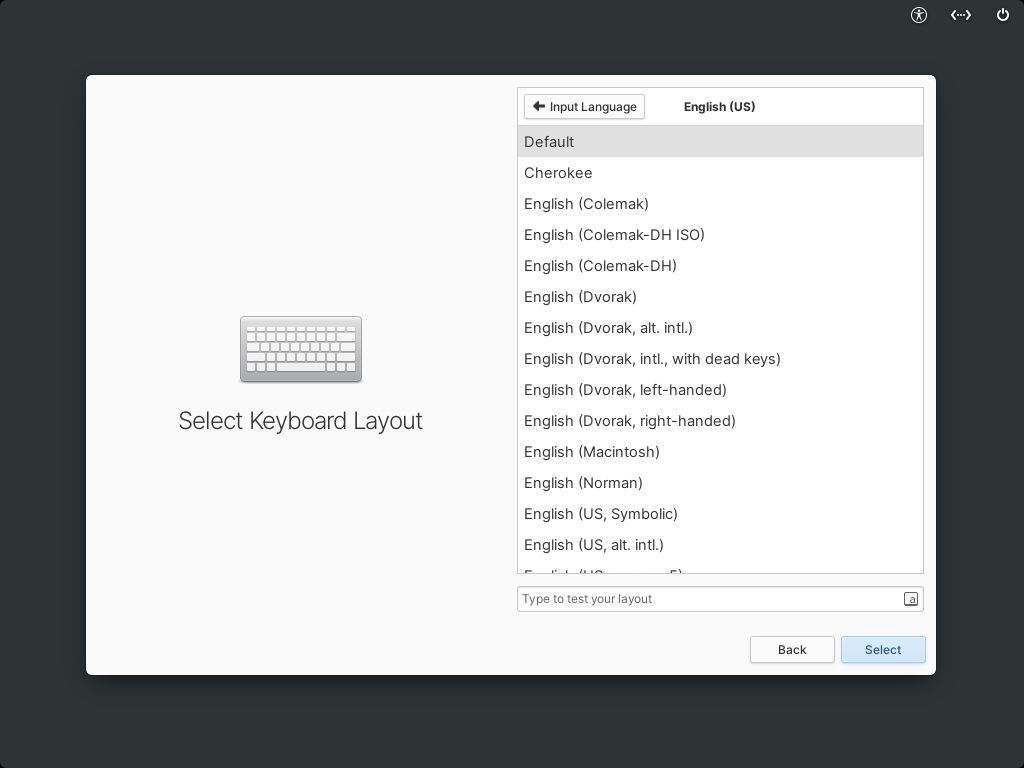Pick English (Colemak-DH) layout
The height and width of the screenshot is (768, 1024).
click(720, 266)
